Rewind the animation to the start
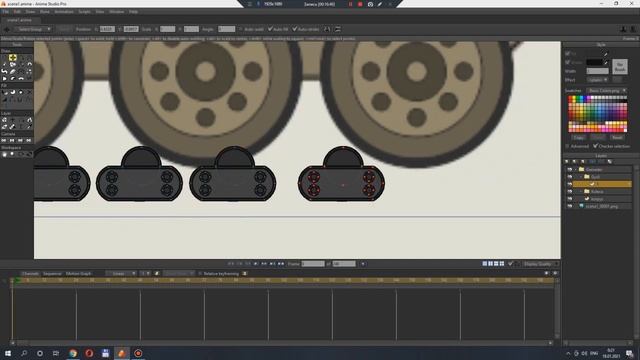The image size is (640, 360). pos(231,264)
